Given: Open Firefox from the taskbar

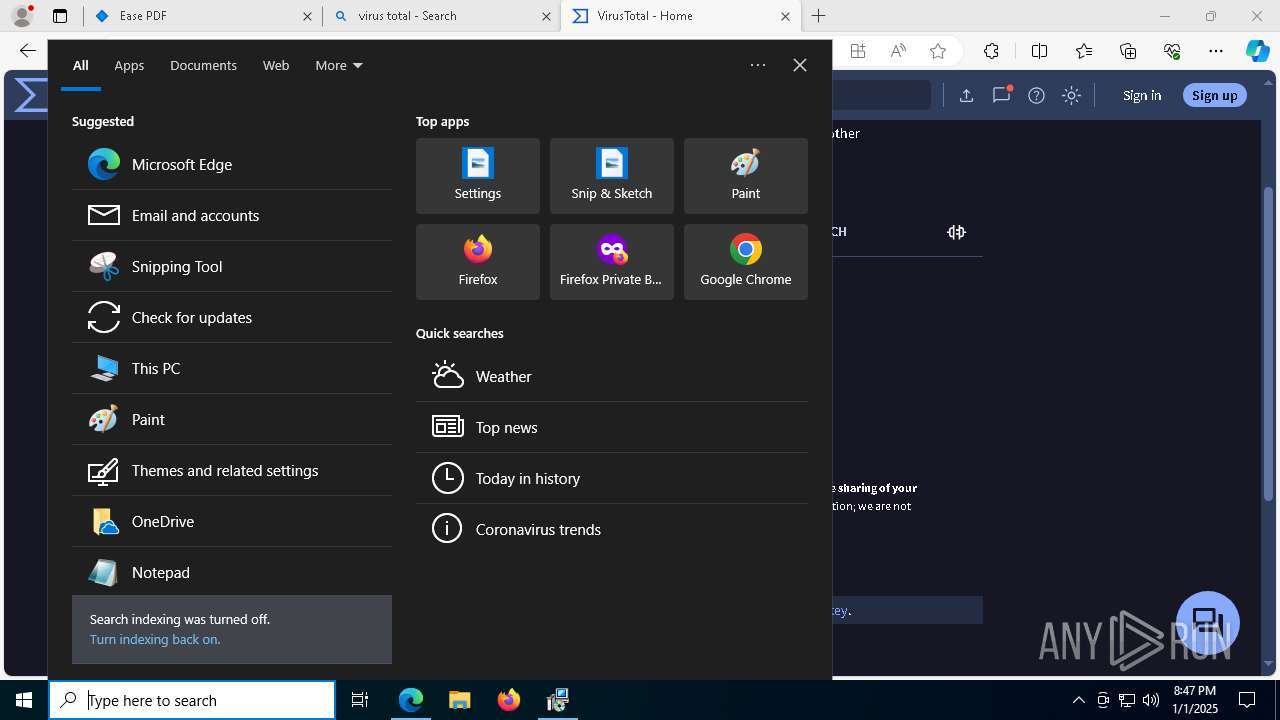Looking at the screenshot, I should pyautogui.click(x=509, y=700).
